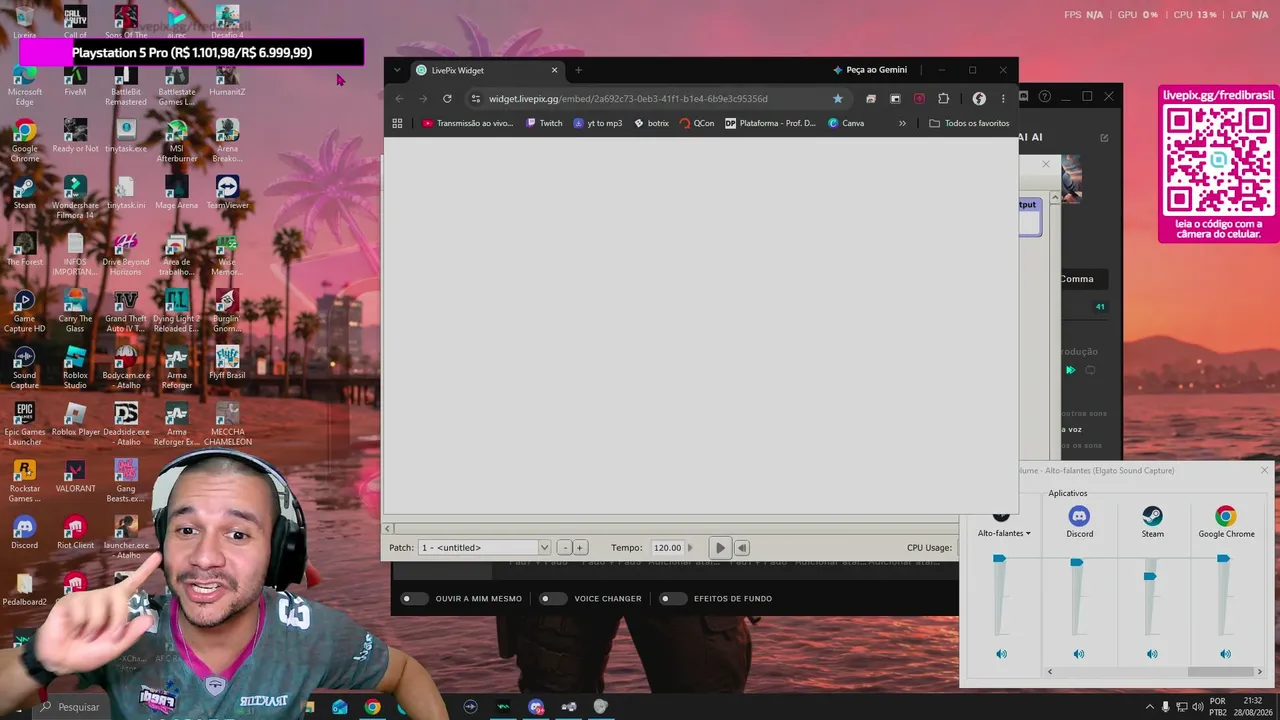Open the botrix bookmark
1280x720 pixels.
click(x=651, y=123)
